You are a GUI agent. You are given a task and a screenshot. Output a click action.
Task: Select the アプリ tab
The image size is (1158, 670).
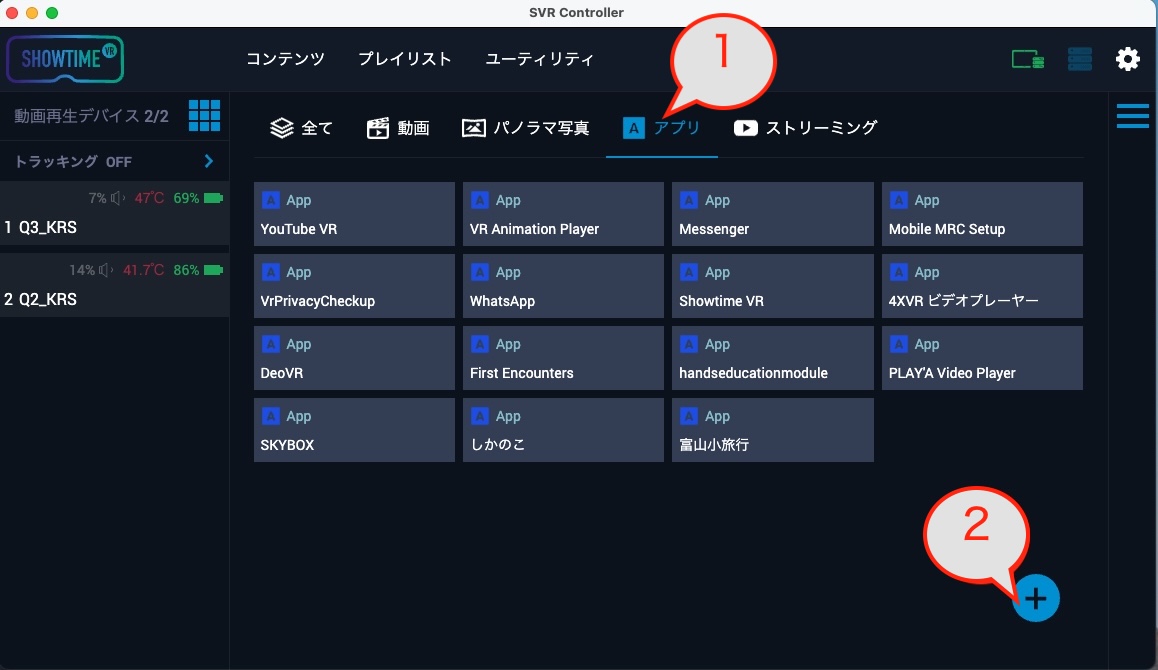click(662, 128)
